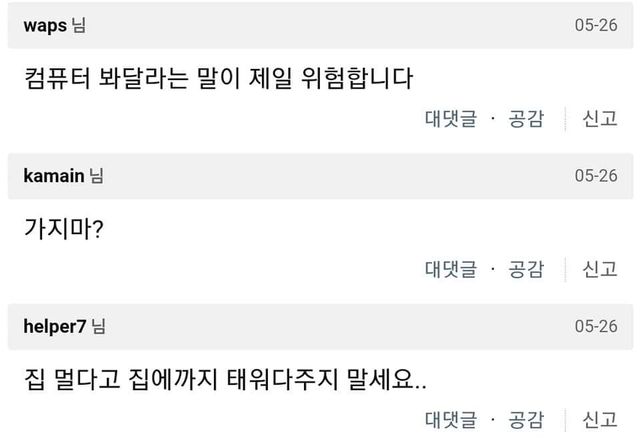Click the 05-26 date on kamain's comment
This screenshot has height=445, width=640.
596,177
